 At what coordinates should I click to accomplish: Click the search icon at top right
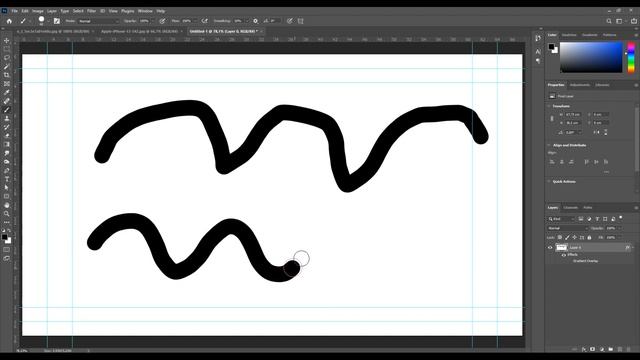(x=609, y=21)
